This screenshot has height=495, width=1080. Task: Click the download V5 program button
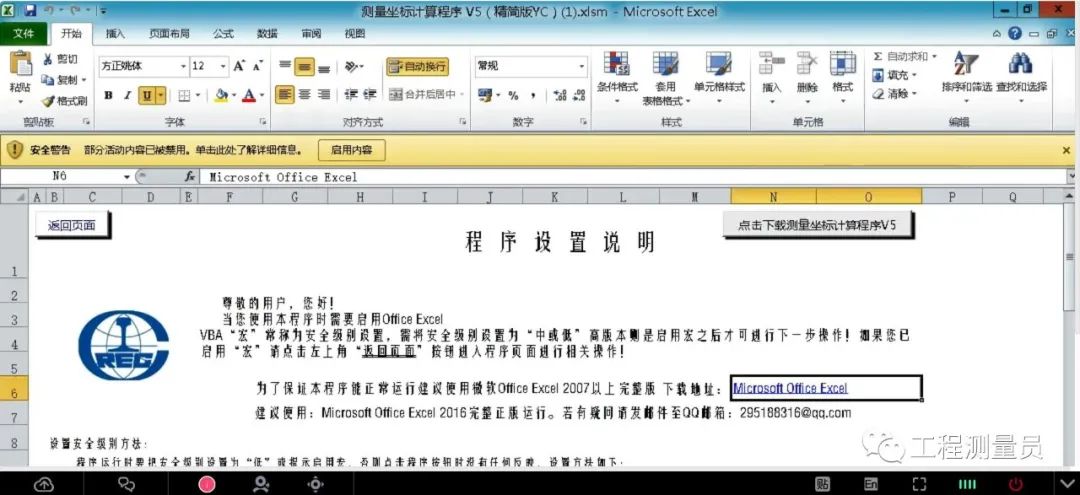pyautogui.click(x=817, y=225)
